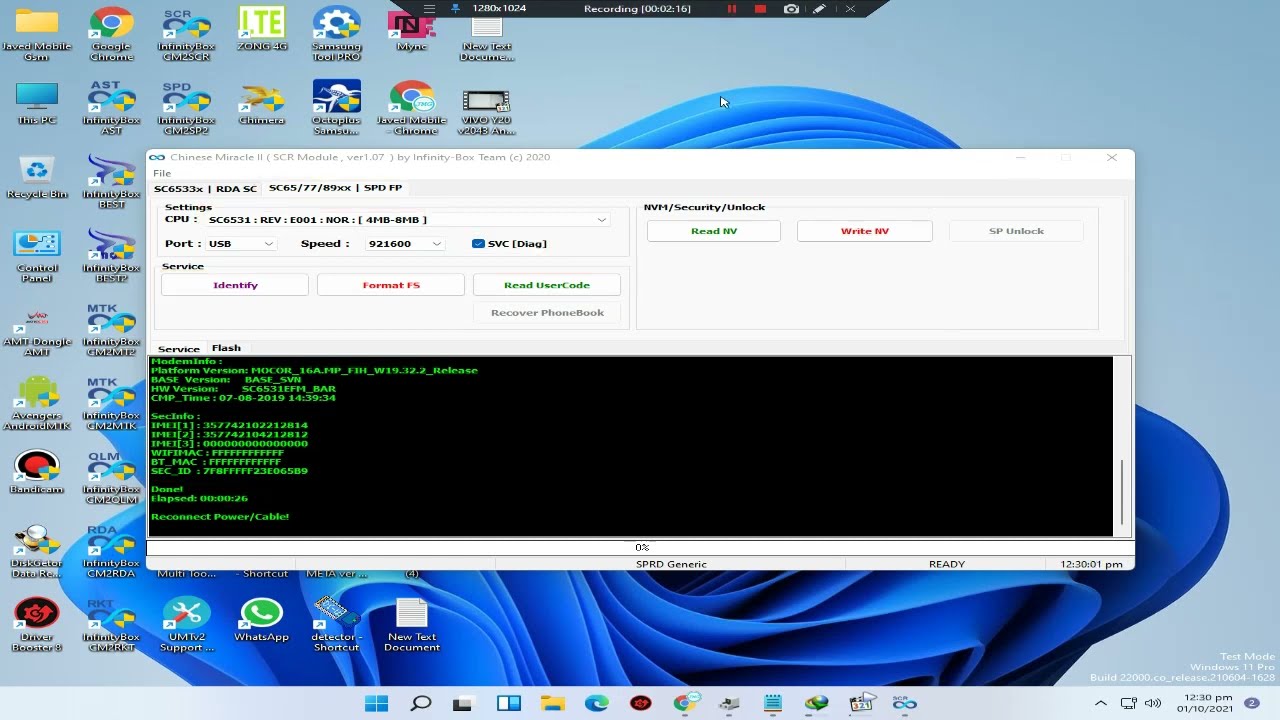Open the recorder hamburger menu

coord(429,9)
